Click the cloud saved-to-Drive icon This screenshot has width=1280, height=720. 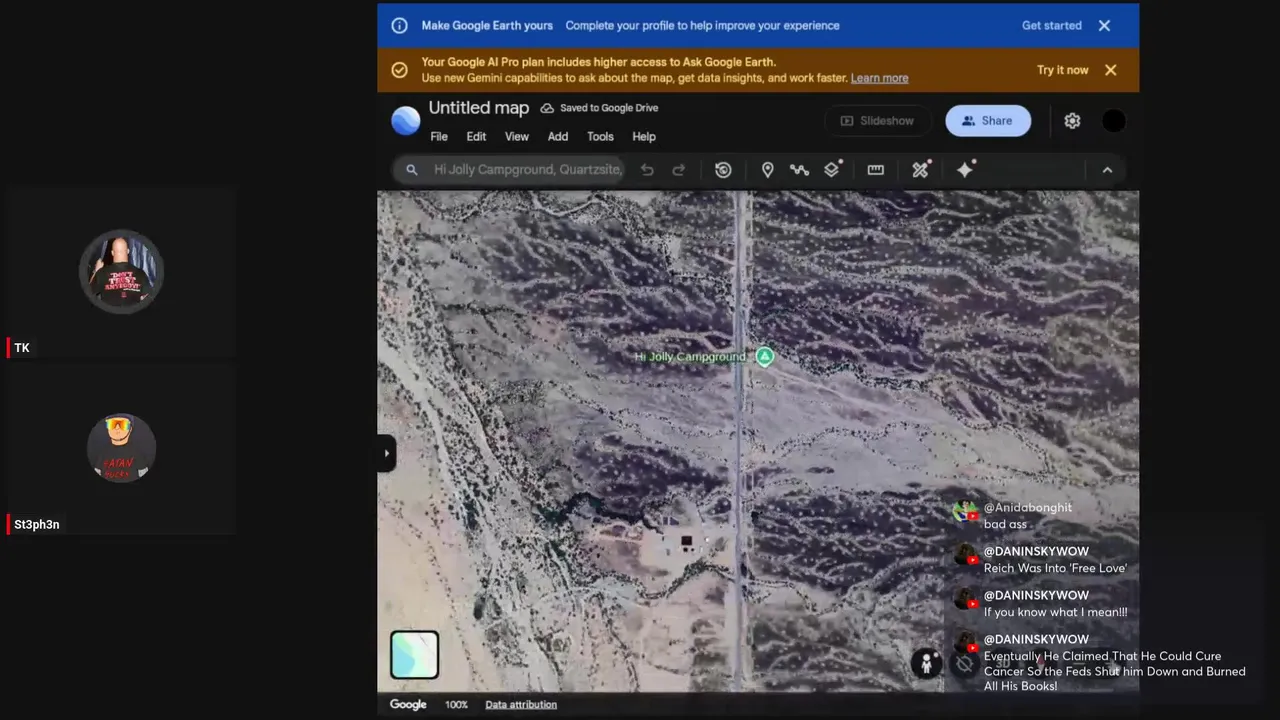547,108
